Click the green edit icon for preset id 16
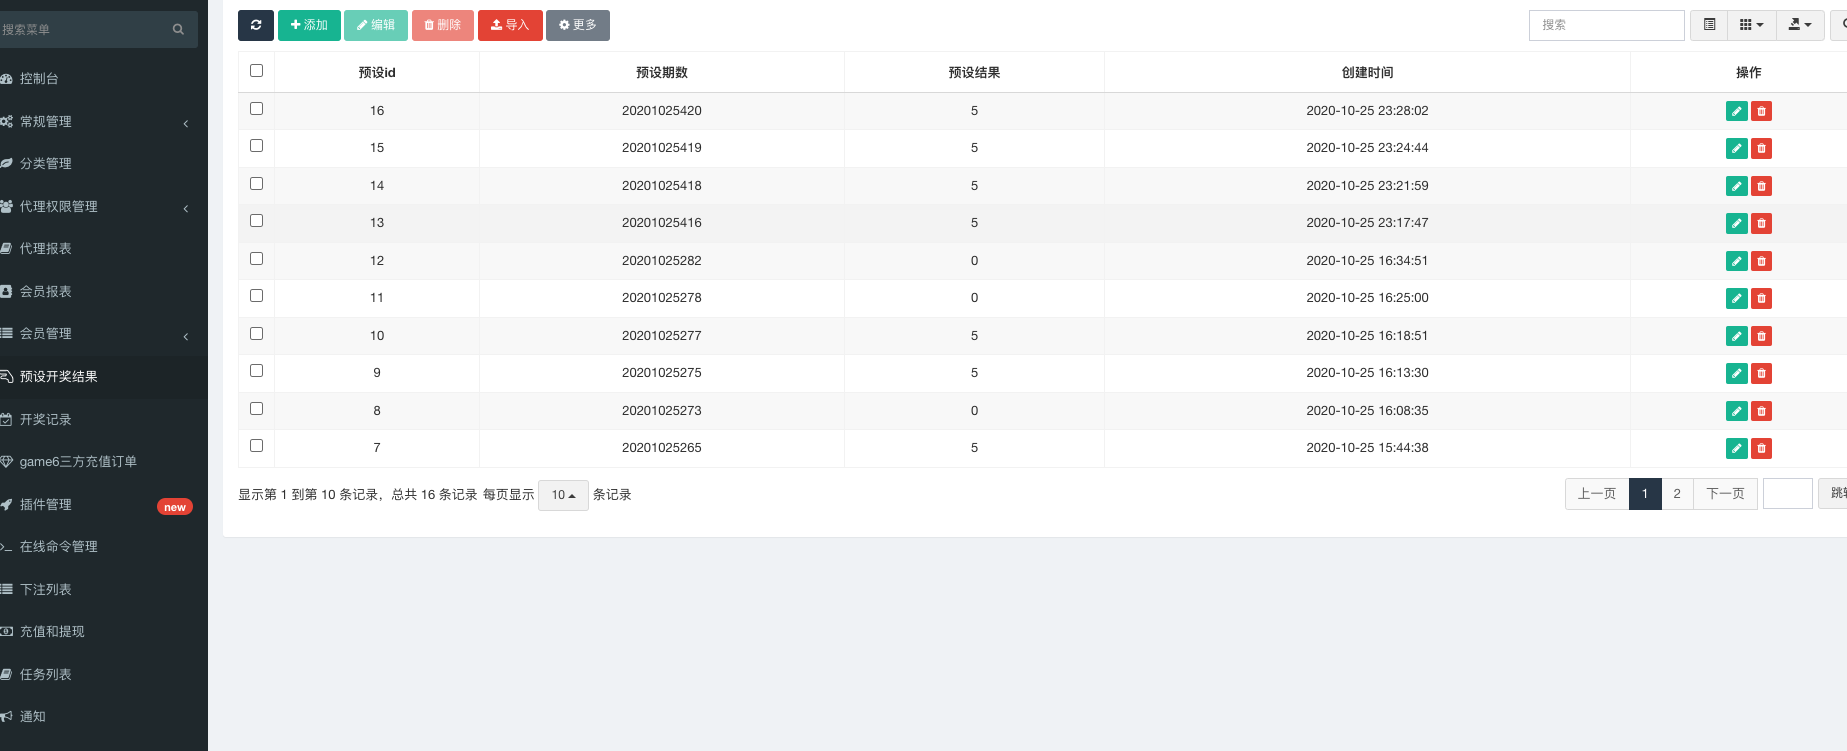 [1737, 111]
